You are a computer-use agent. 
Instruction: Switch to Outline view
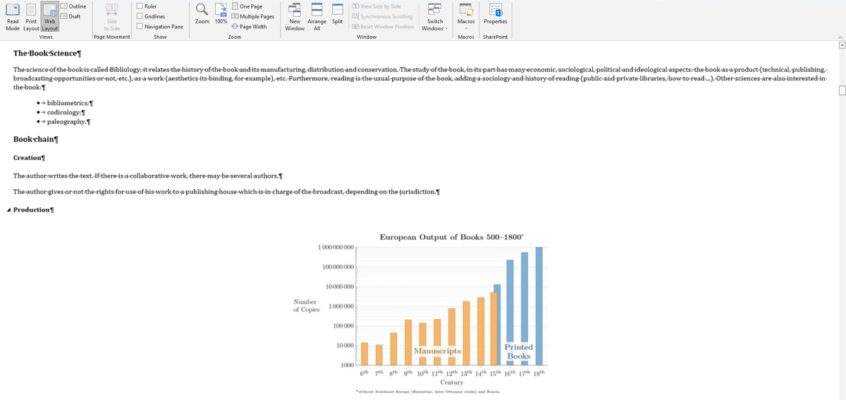point(73,6)
